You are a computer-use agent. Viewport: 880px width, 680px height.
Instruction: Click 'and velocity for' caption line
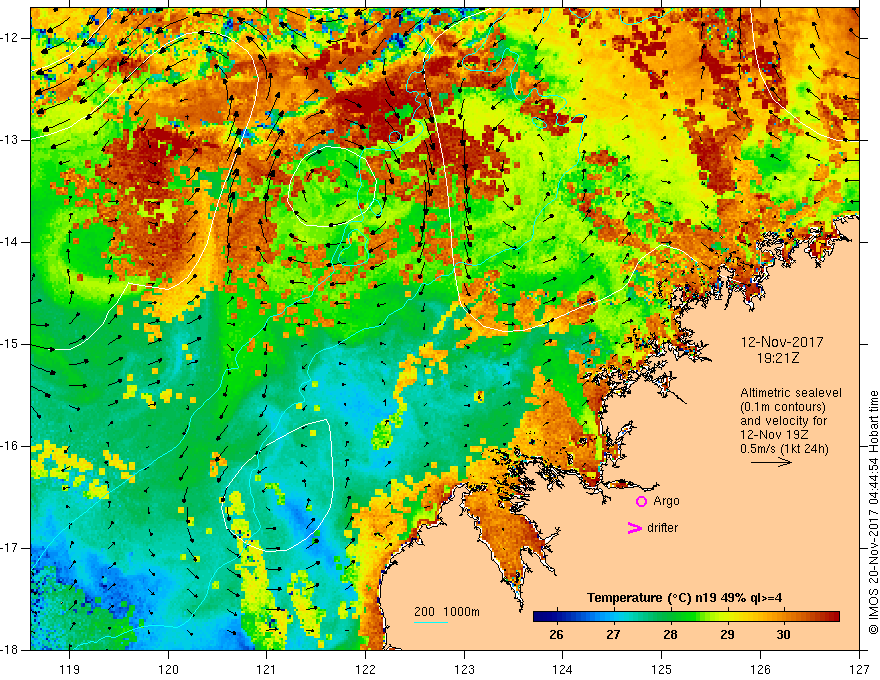(783, 421)
